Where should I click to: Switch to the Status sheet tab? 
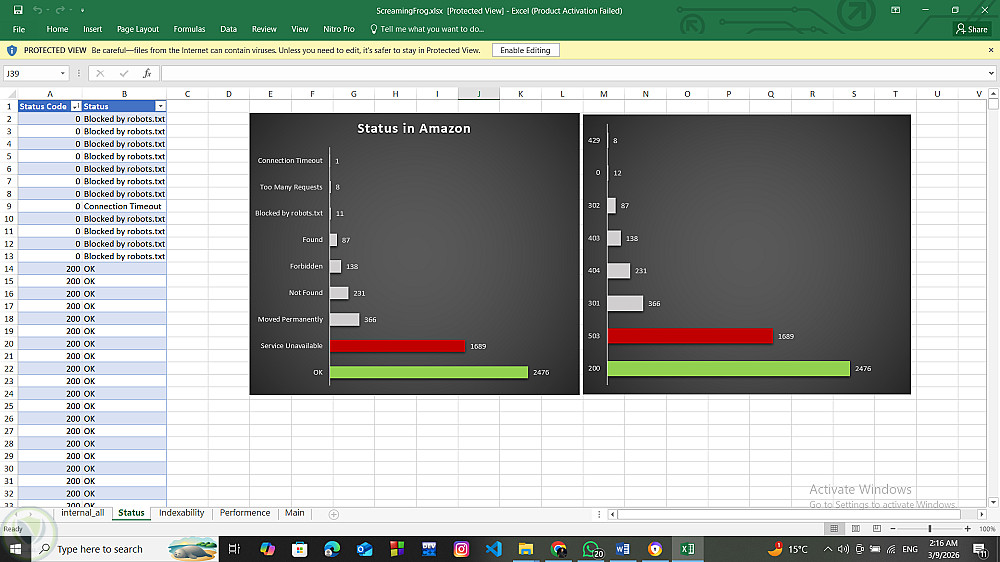[x=131, y=513]
